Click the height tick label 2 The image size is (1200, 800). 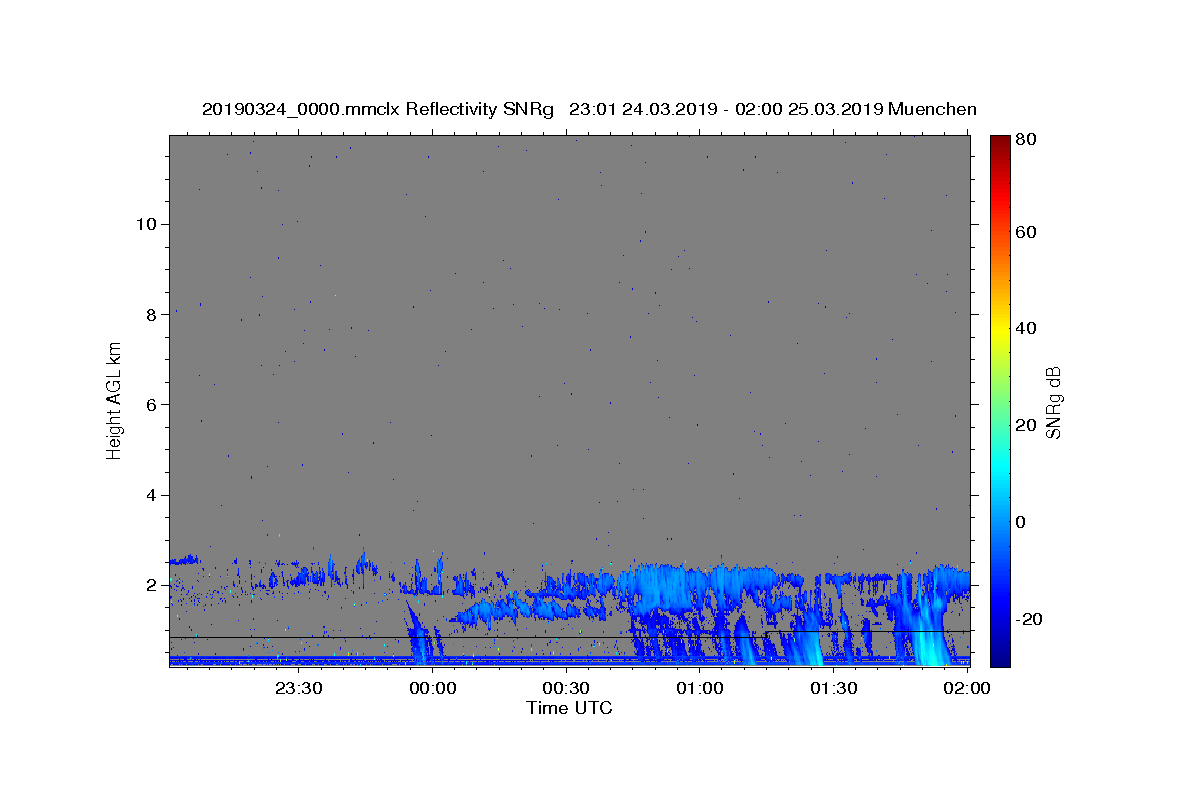click(152, 585)
